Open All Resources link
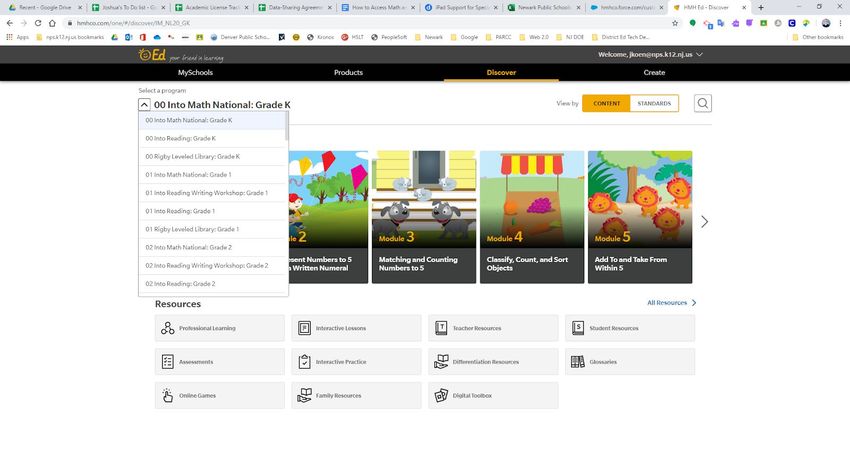 (672, 303)
